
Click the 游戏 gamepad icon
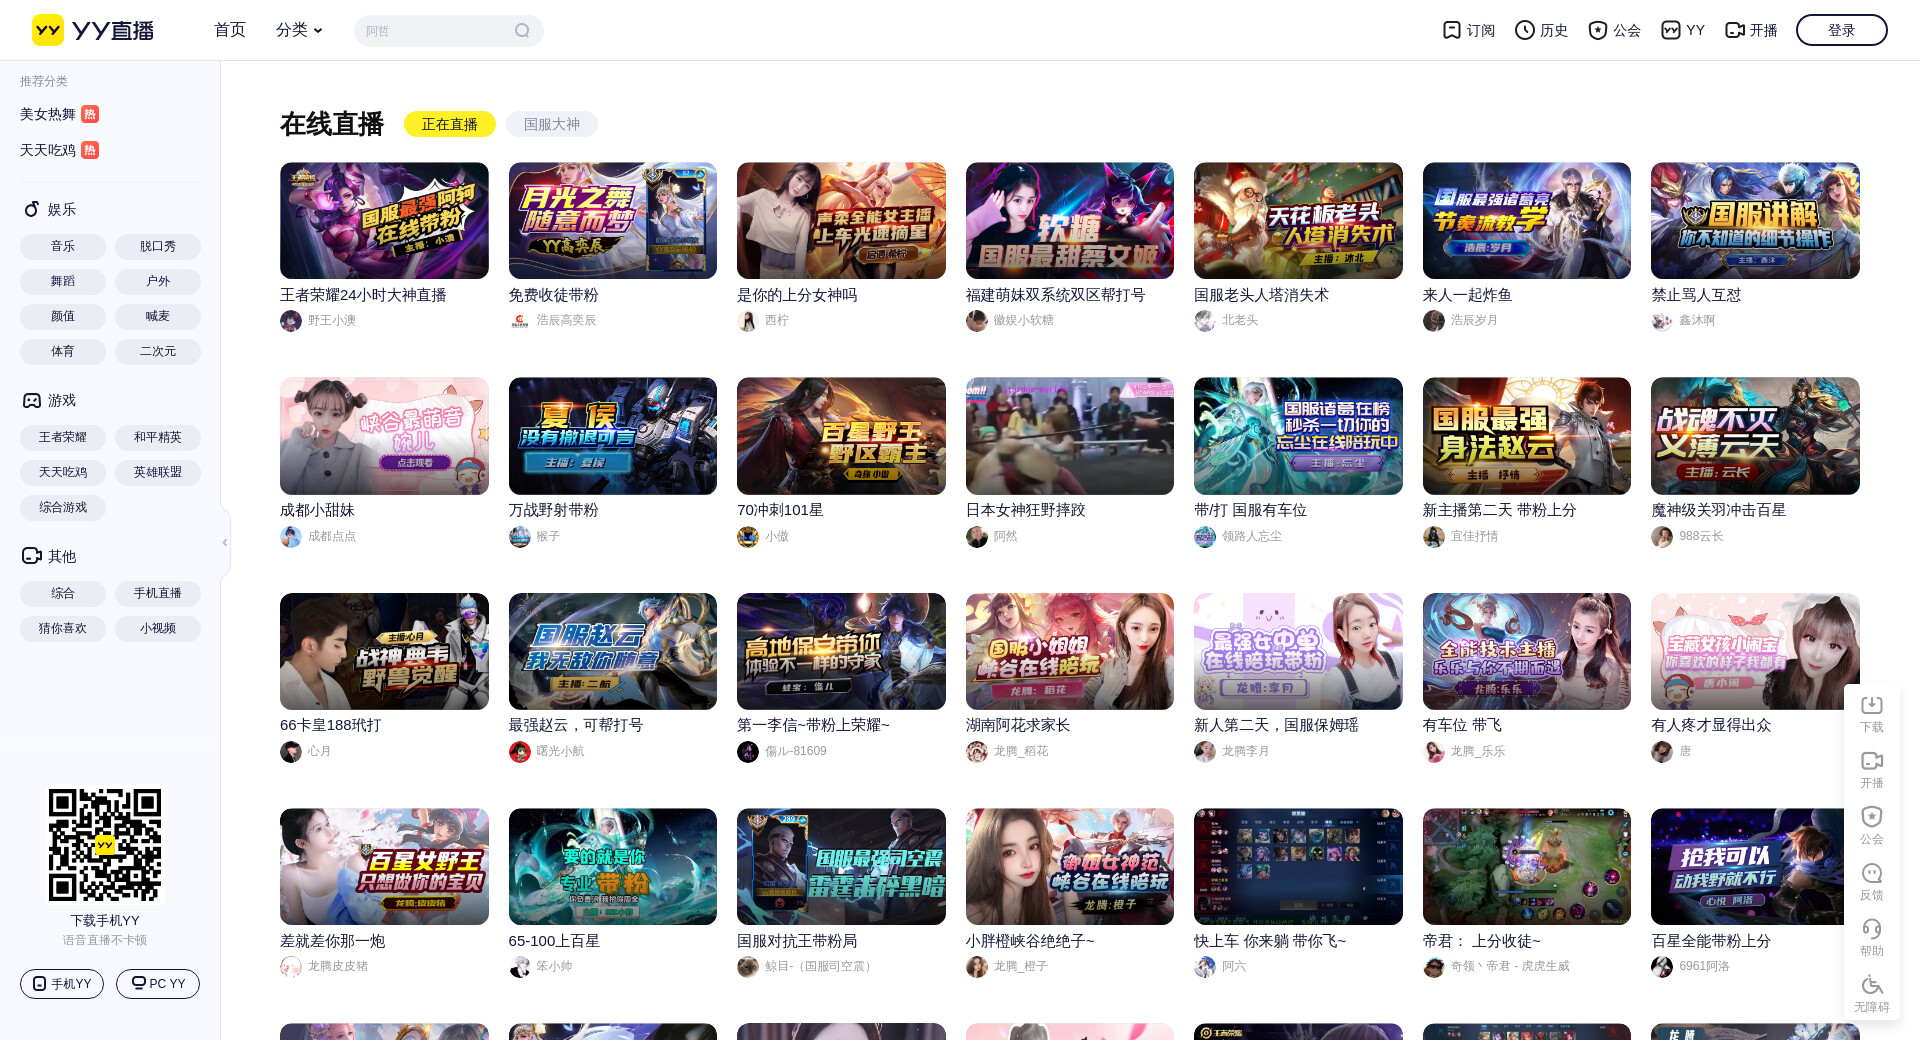[32, 400]
